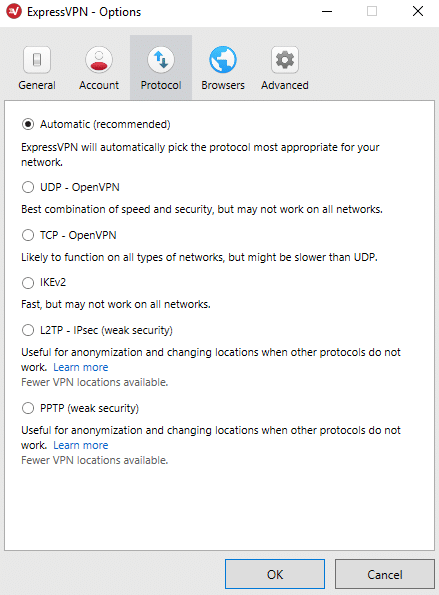Open the General tab switch icon
Viewport: 439px width, 595px height.
(x=37, y=60)
